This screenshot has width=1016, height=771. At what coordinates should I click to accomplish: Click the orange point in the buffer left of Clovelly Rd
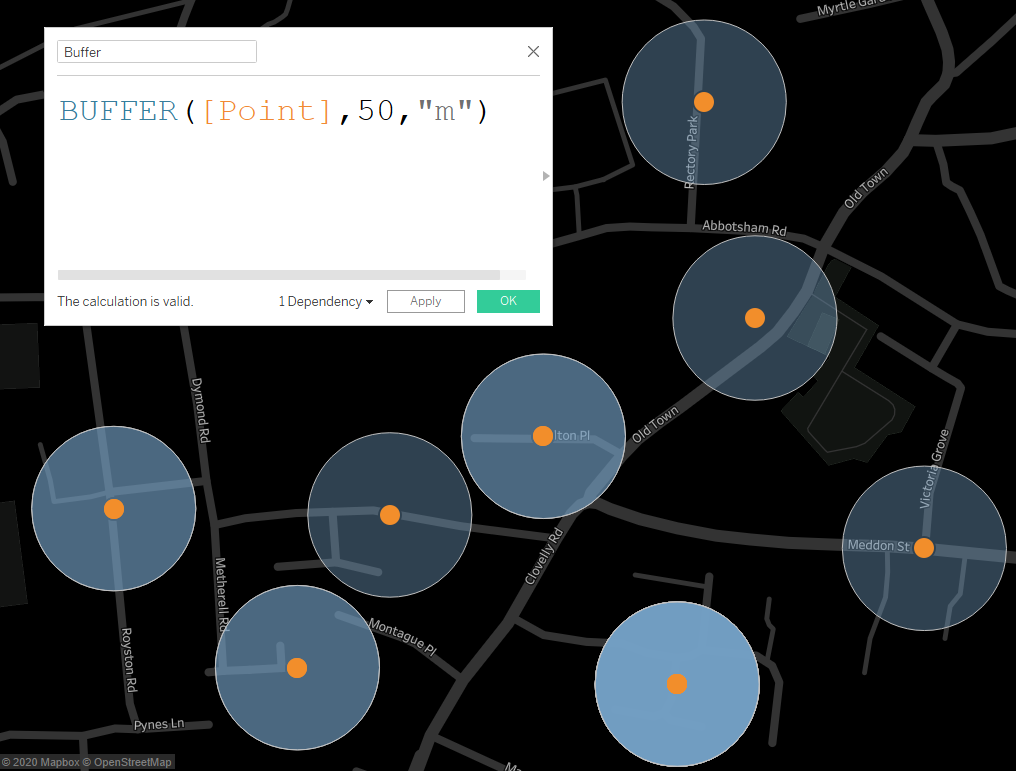(390, 515)
